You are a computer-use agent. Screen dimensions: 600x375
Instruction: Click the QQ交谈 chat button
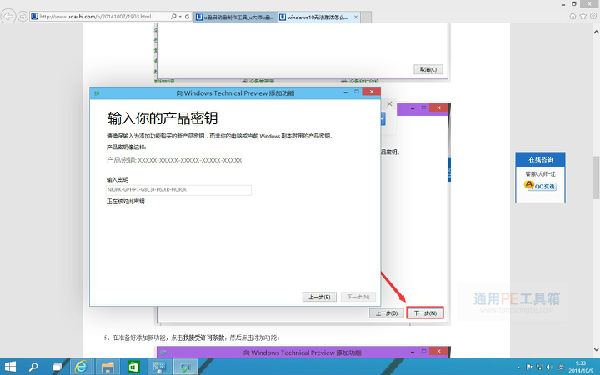(545, 186)
